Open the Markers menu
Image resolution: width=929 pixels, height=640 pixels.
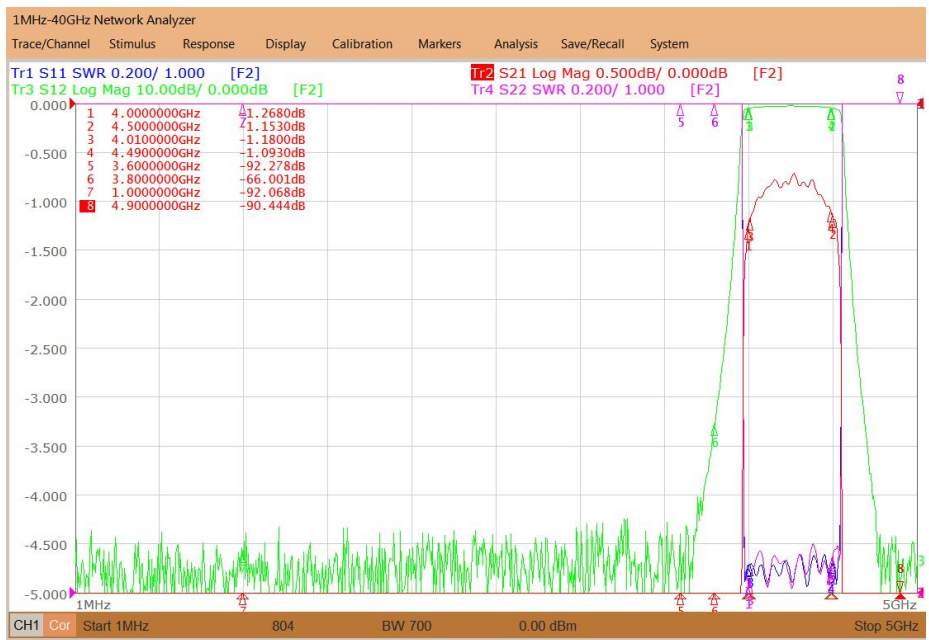click(440, 44)
